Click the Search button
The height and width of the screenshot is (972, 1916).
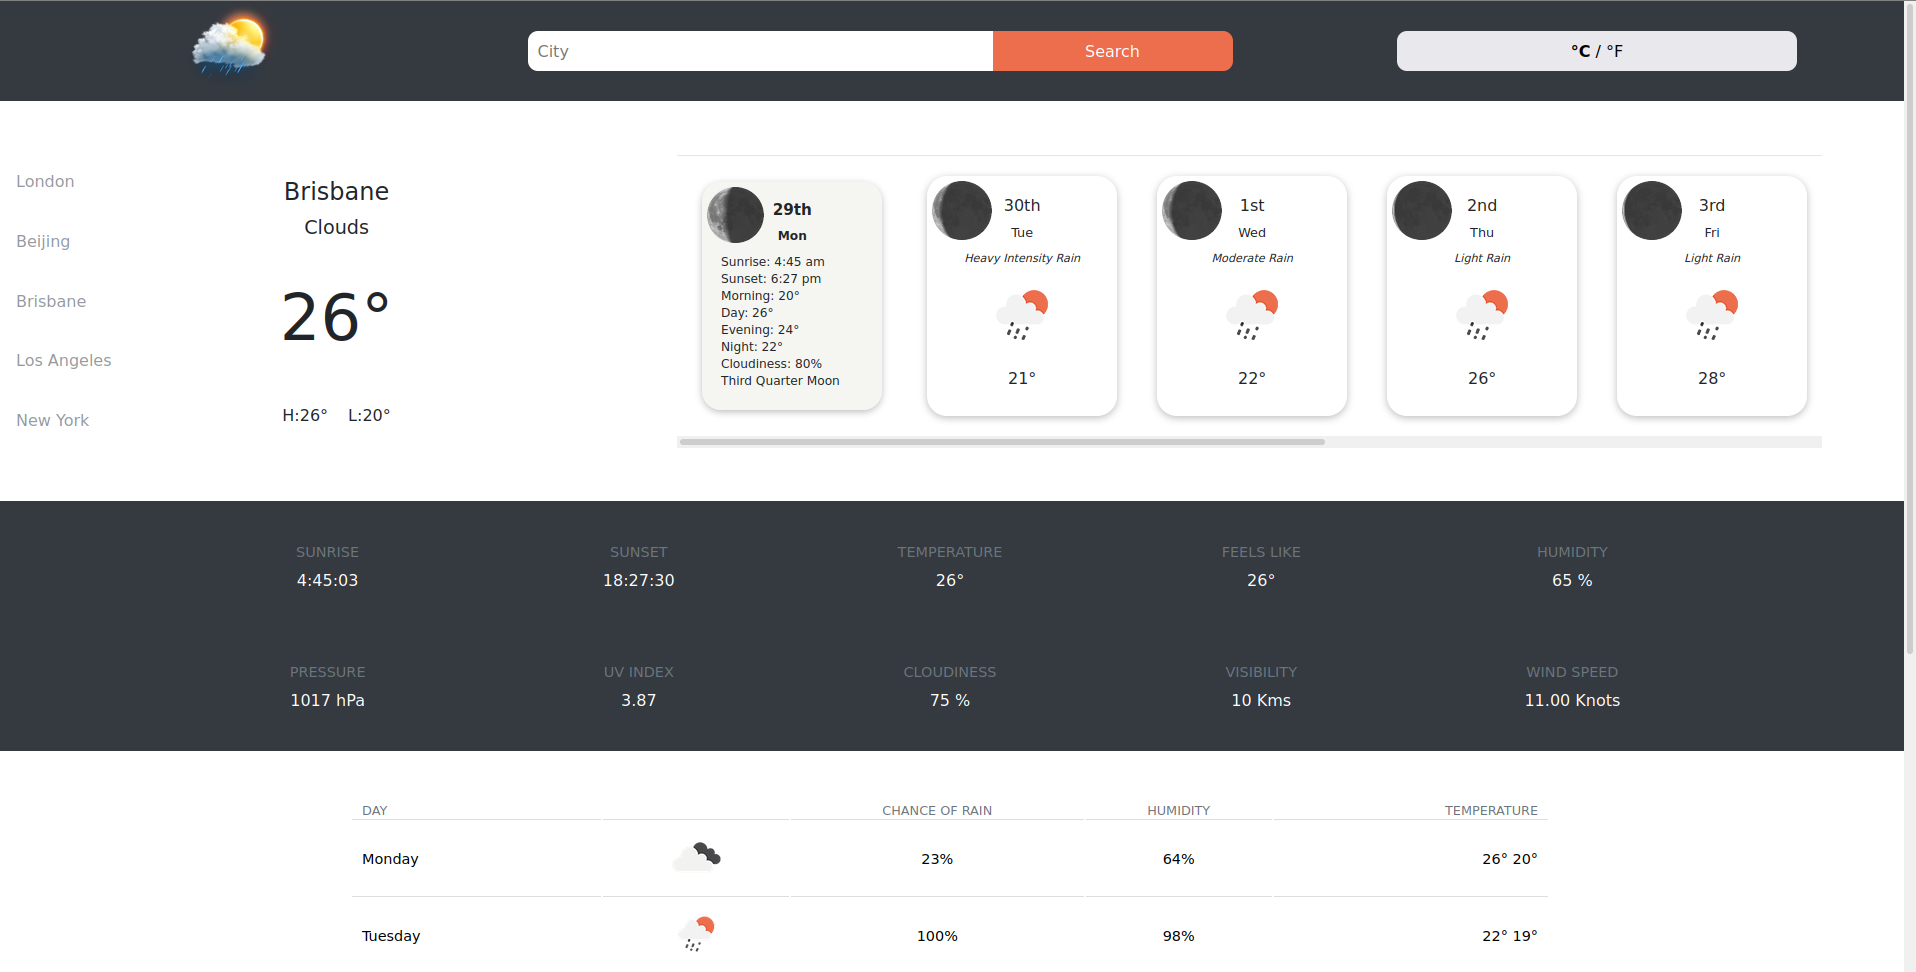coord(1112,51)
